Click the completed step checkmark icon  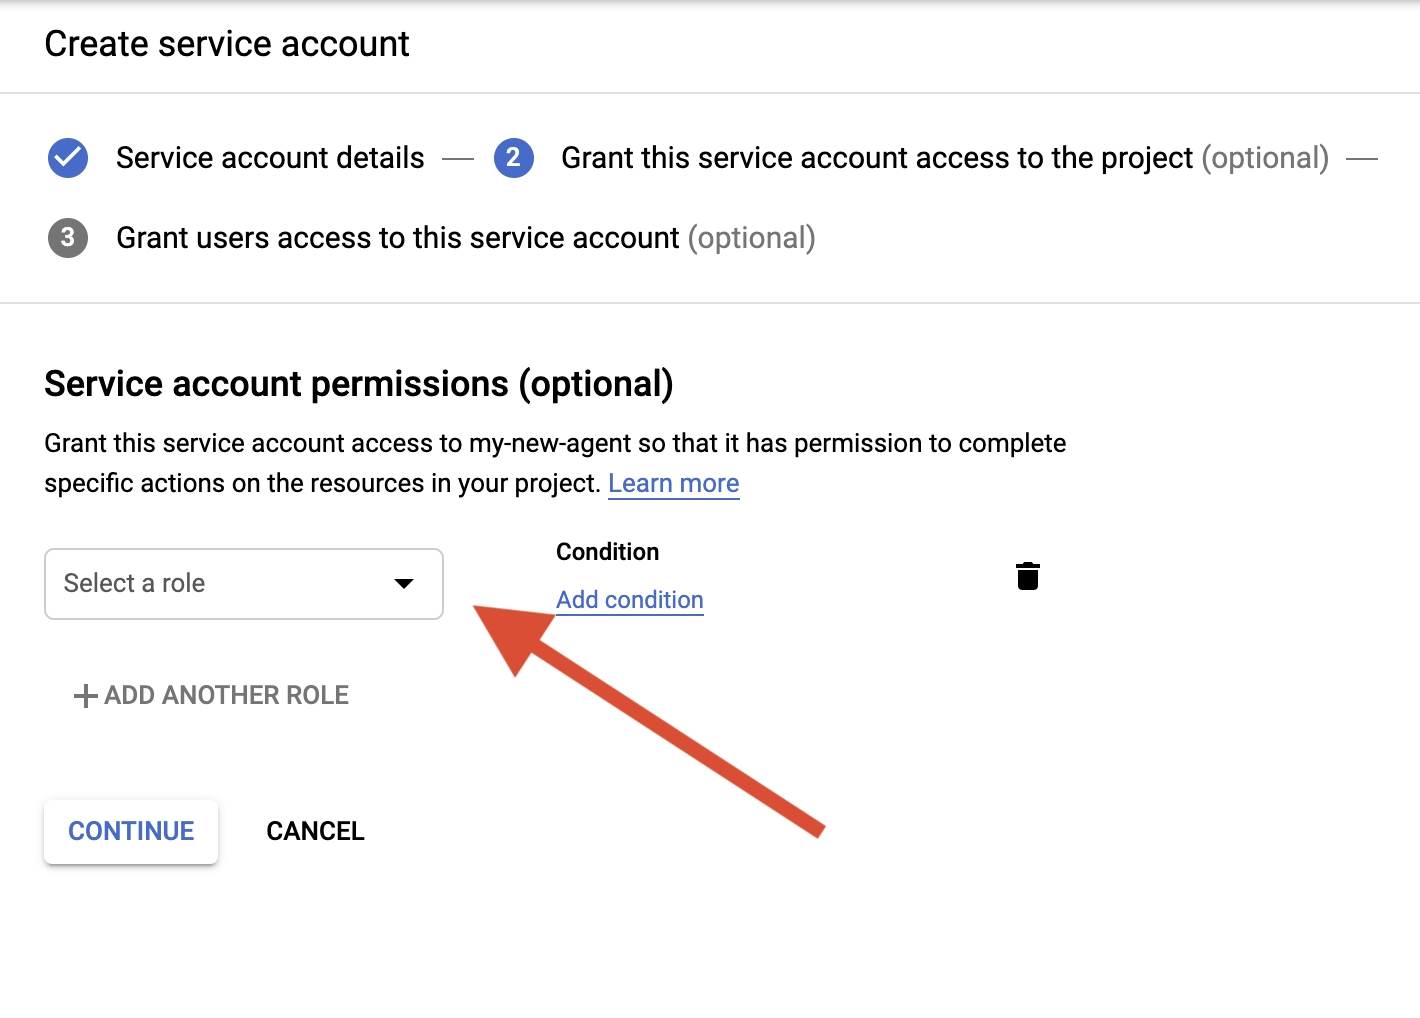click(68, 158)
